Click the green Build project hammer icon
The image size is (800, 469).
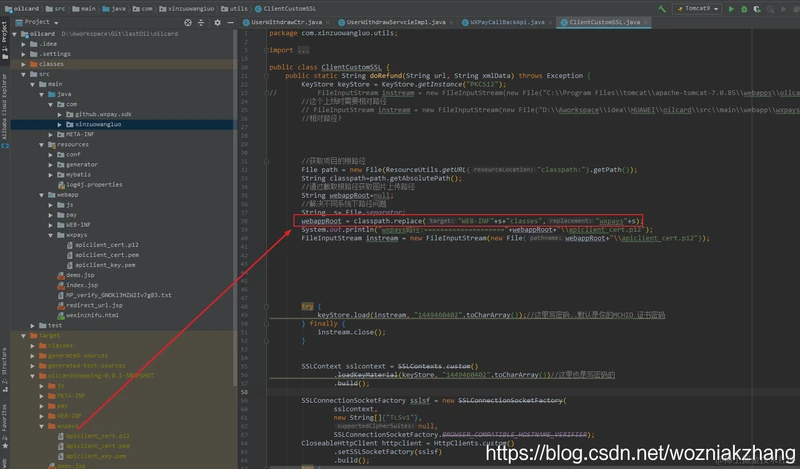tap(662, 9)
